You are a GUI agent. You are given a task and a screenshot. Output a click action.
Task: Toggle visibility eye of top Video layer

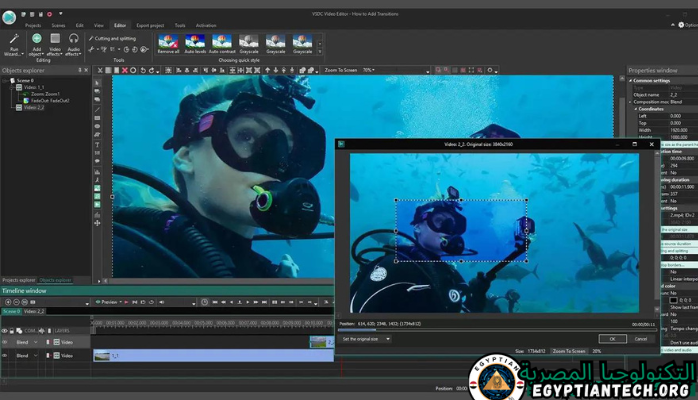5,341
